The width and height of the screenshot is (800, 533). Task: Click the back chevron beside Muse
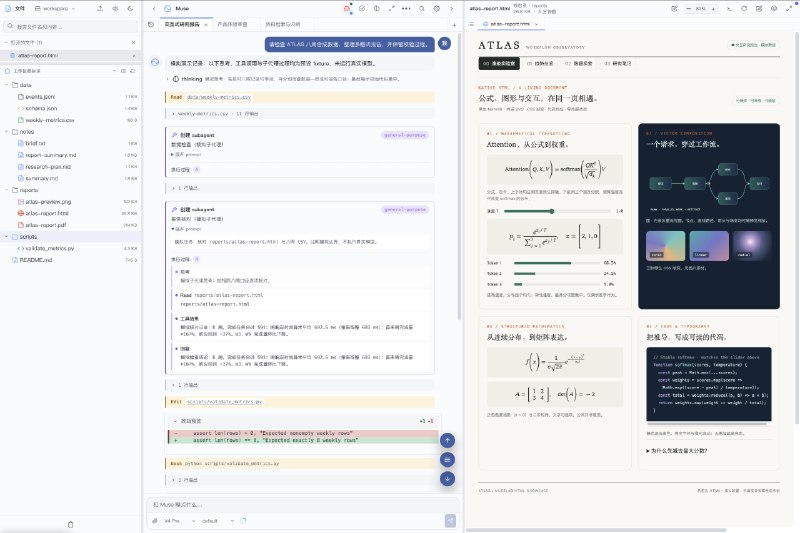[x=154, y=8]
